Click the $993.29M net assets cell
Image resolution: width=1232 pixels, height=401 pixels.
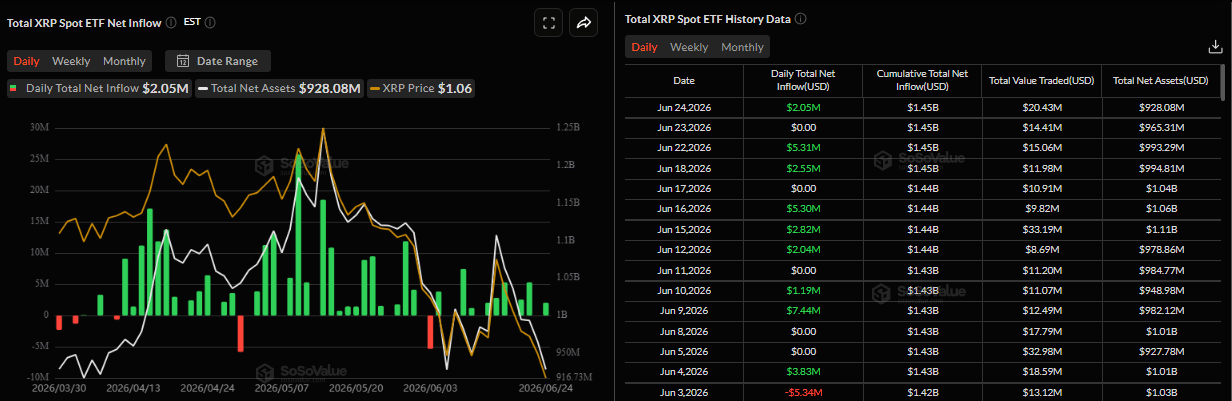(x=1160, y=147)
